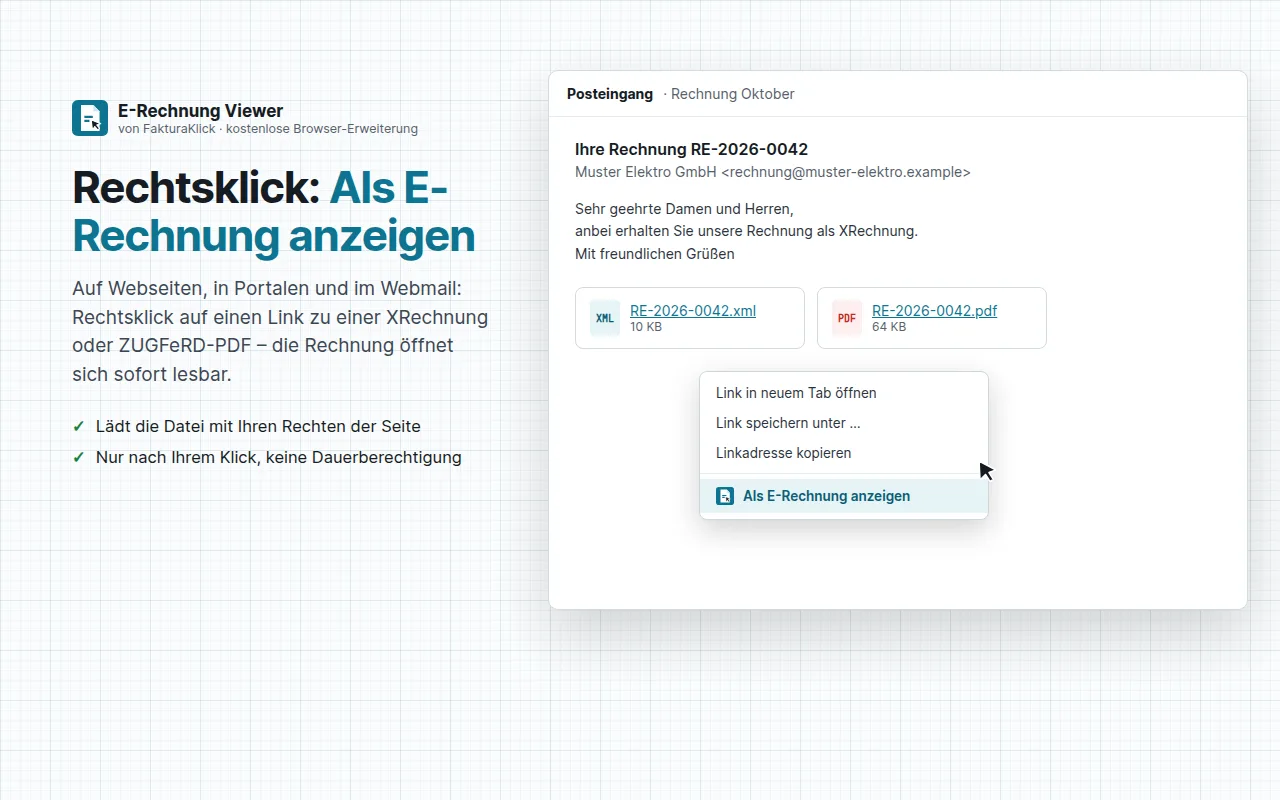This screenshot has width=1280, height=800.
Task: Click 'Mit freundlichen Grüßen' line
Action: tap(655, 254)
